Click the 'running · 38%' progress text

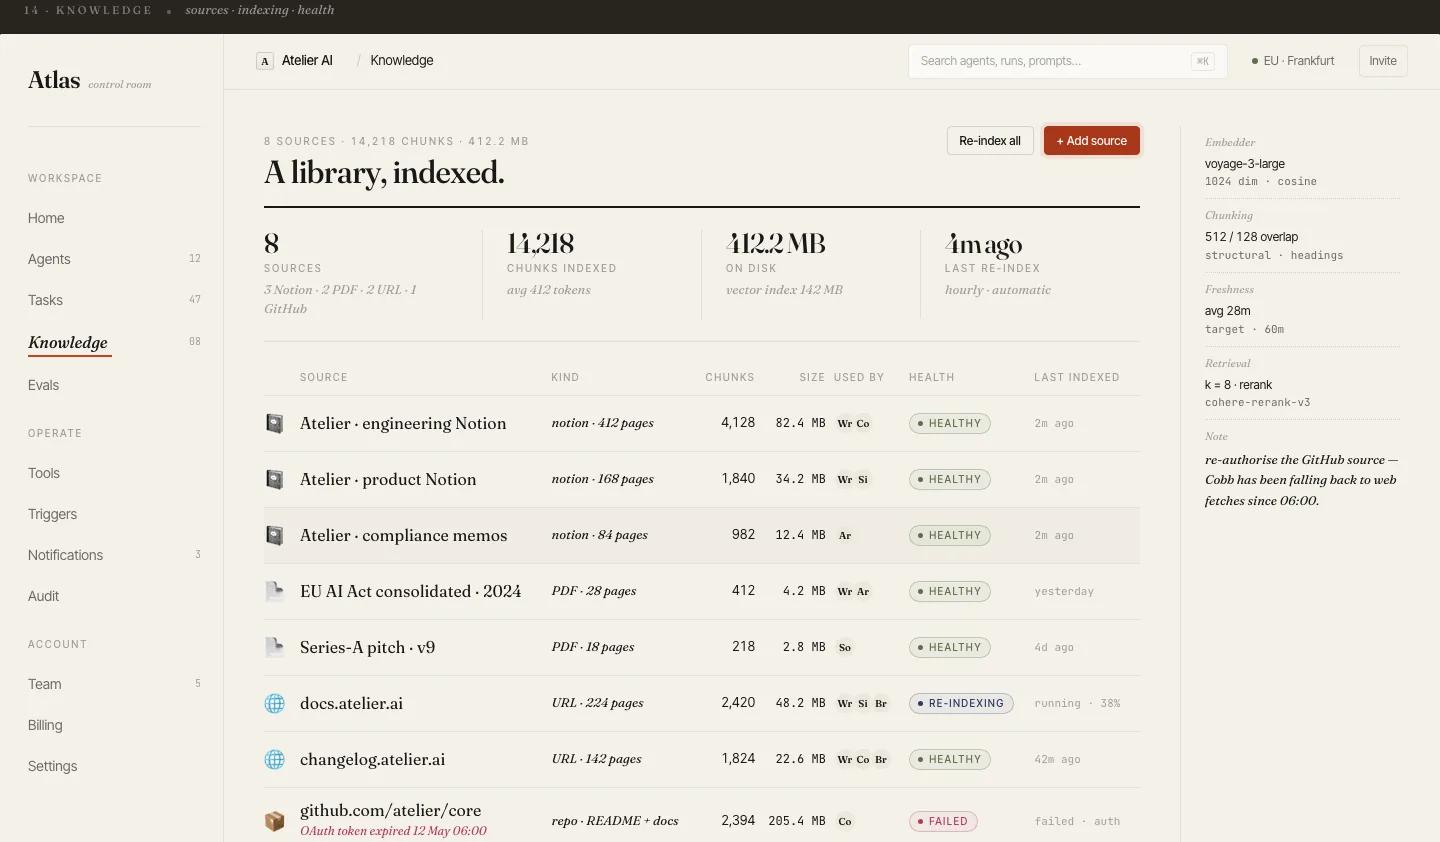1078,703
